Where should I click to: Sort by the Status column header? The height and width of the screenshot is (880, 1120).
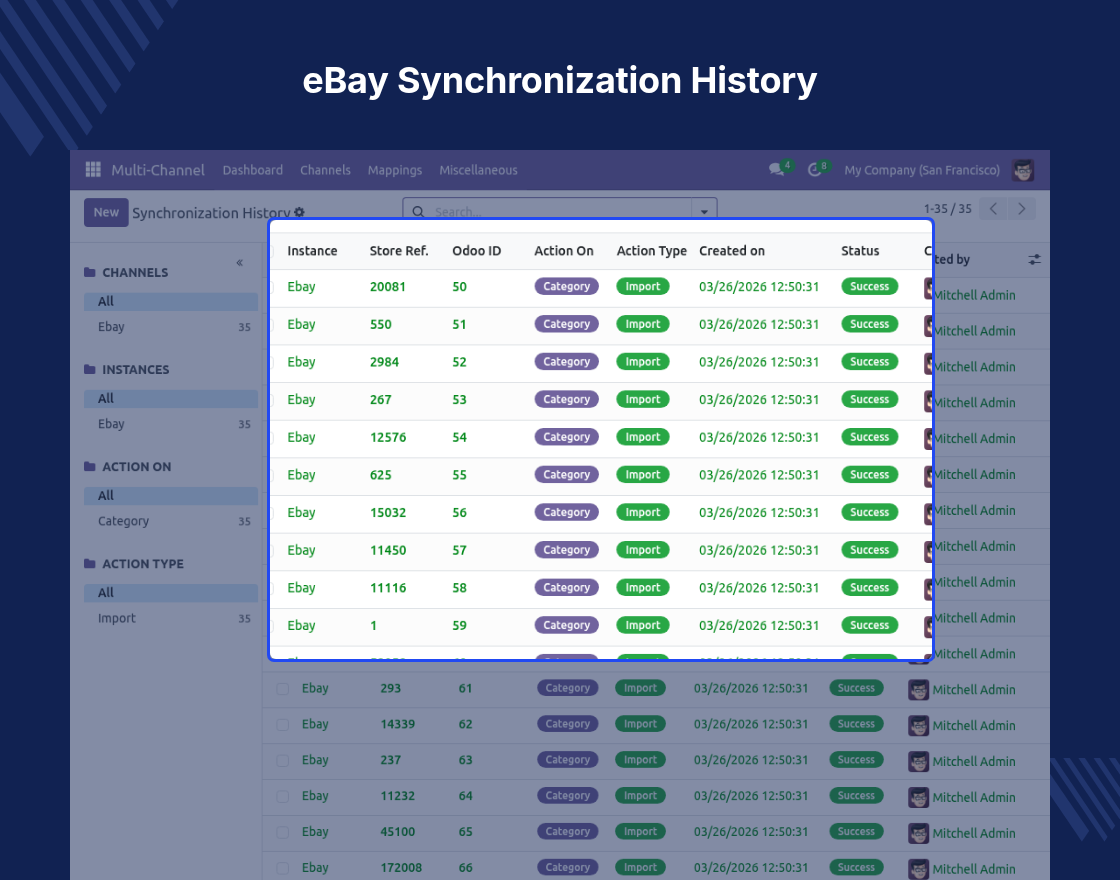(860, 251)
